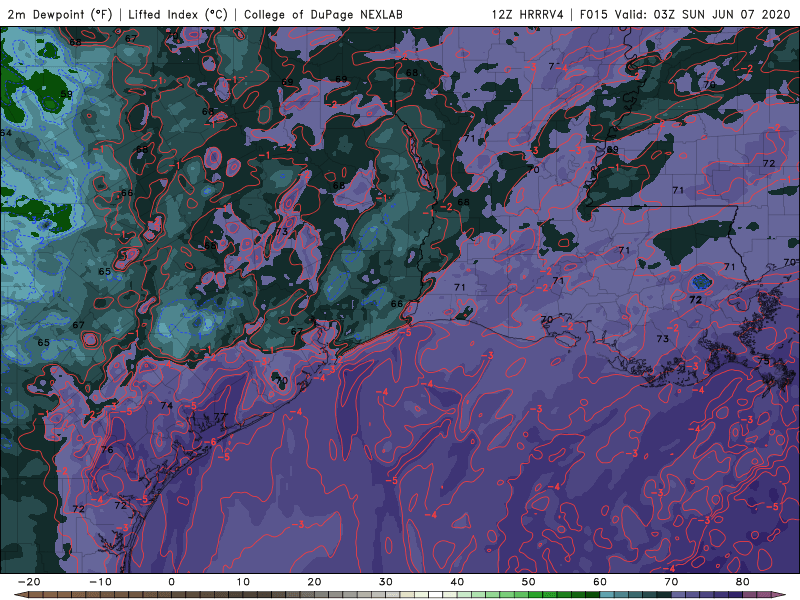Click the 10 label on the color scale

(x=243, y=582)
